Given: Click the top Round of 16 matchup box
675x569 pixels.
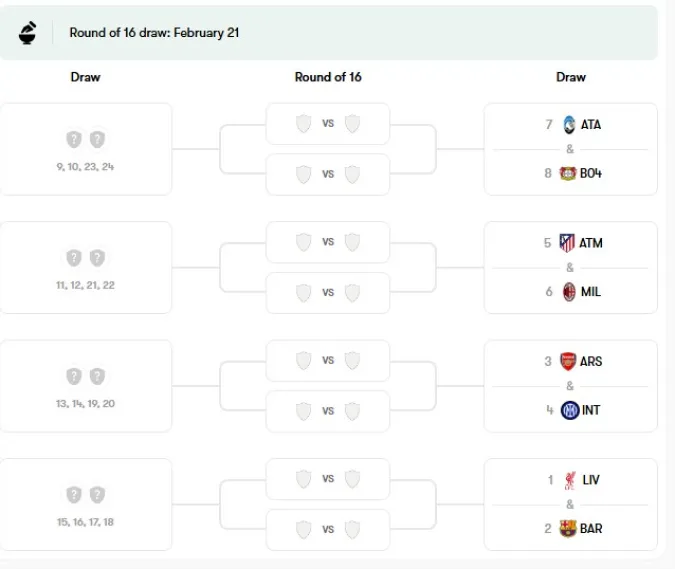Looking at the screenshot, I should pyautogui.click(x=328, y=124).
